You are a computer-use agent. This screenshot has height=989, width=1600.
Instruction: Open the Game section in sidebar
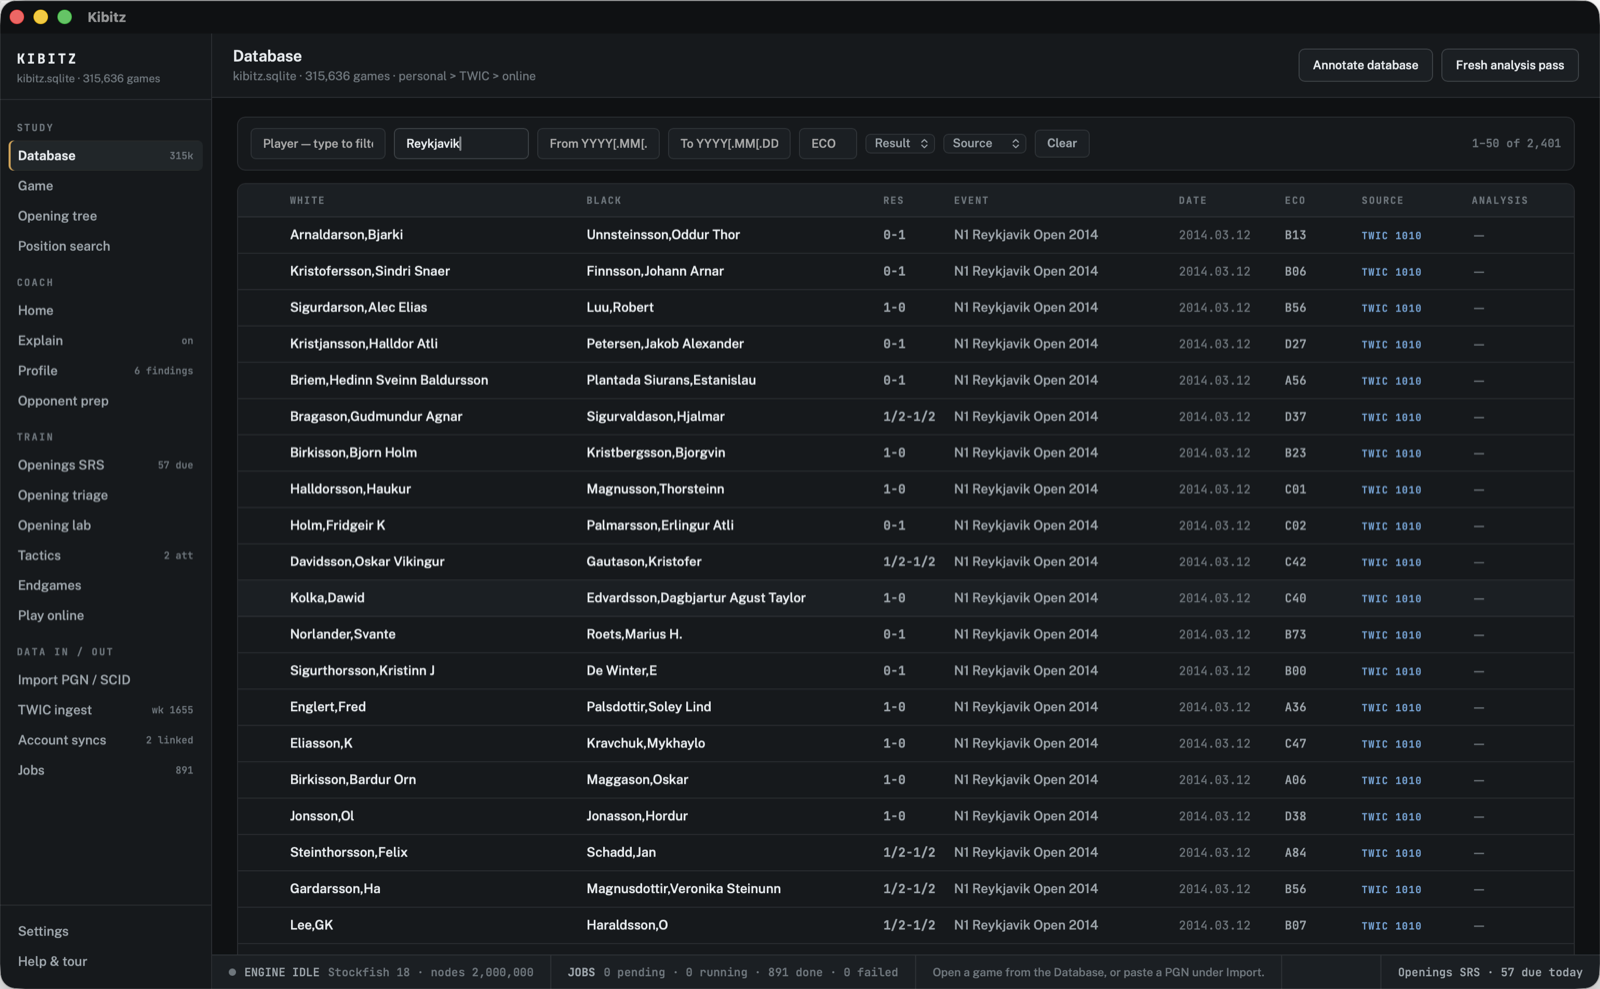[x=105, y=186]
